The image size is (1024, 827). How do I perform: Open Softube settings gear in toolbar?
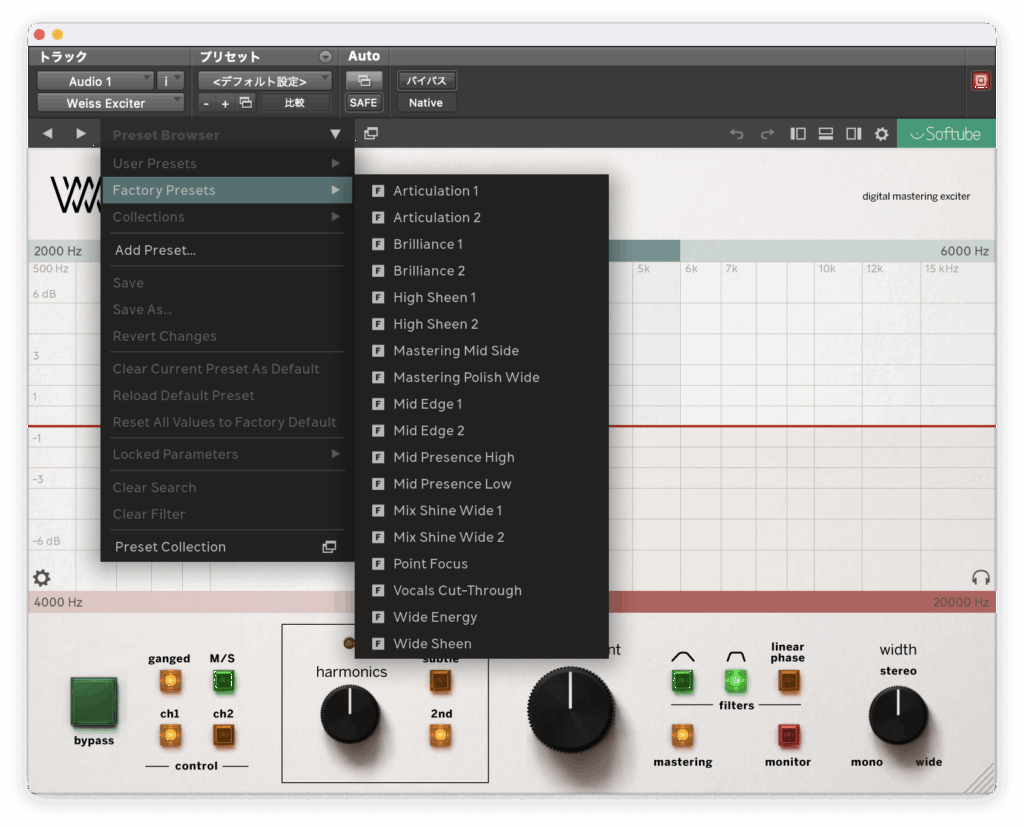(x=882, y=134)
